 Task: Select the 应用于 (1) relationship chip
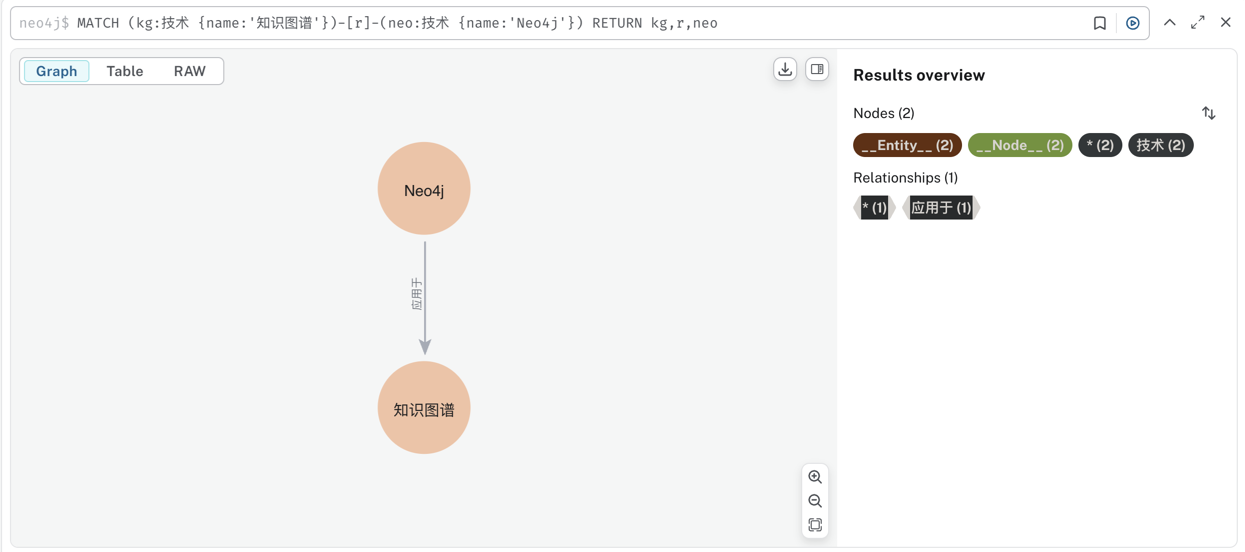coord(941,207)
